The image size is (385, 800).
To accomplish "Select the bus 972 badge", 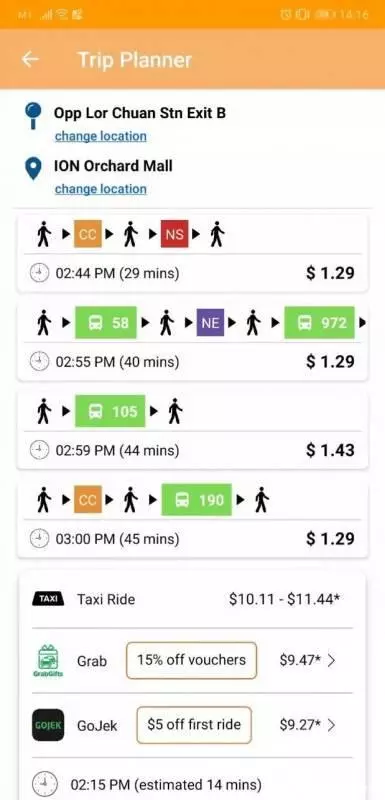I will click(x=319, y=322).
